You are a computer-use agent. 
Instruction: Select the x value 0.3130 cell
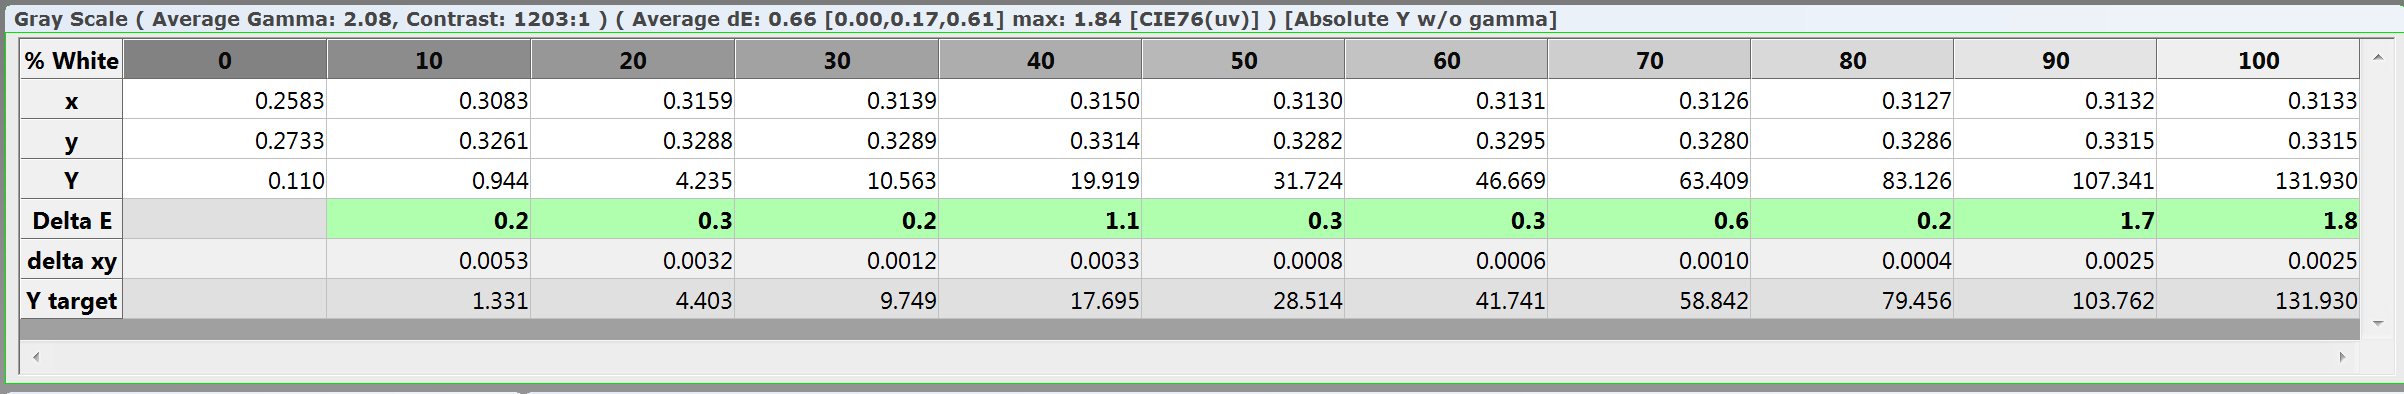pyautogui.click(x=1244, y=100)
